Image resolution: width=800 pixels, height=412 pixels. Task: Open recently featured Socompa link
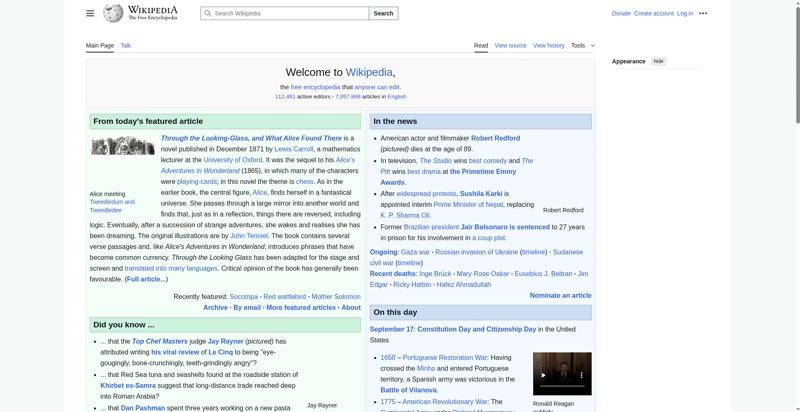(243, 296)
